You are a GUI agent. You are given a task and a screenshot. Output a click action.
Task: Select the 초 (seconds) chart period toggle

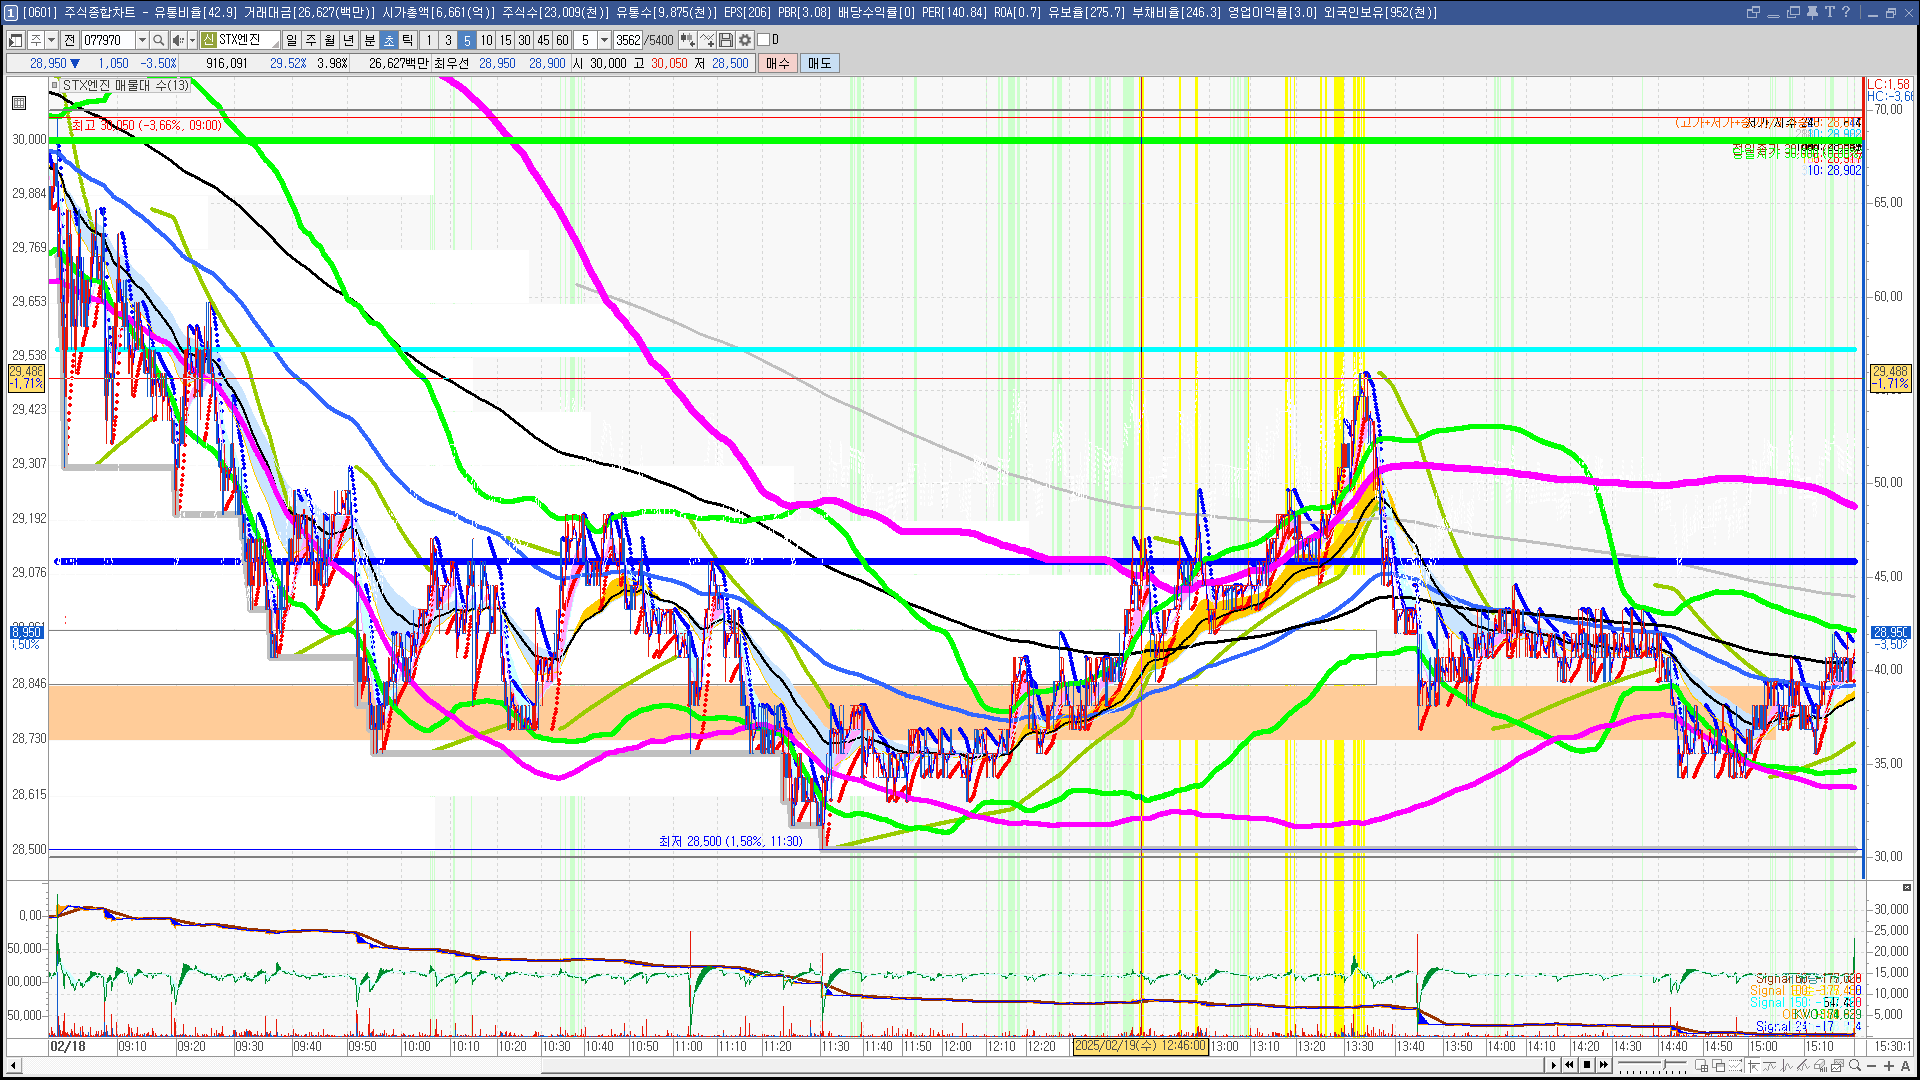click(388, 40)
